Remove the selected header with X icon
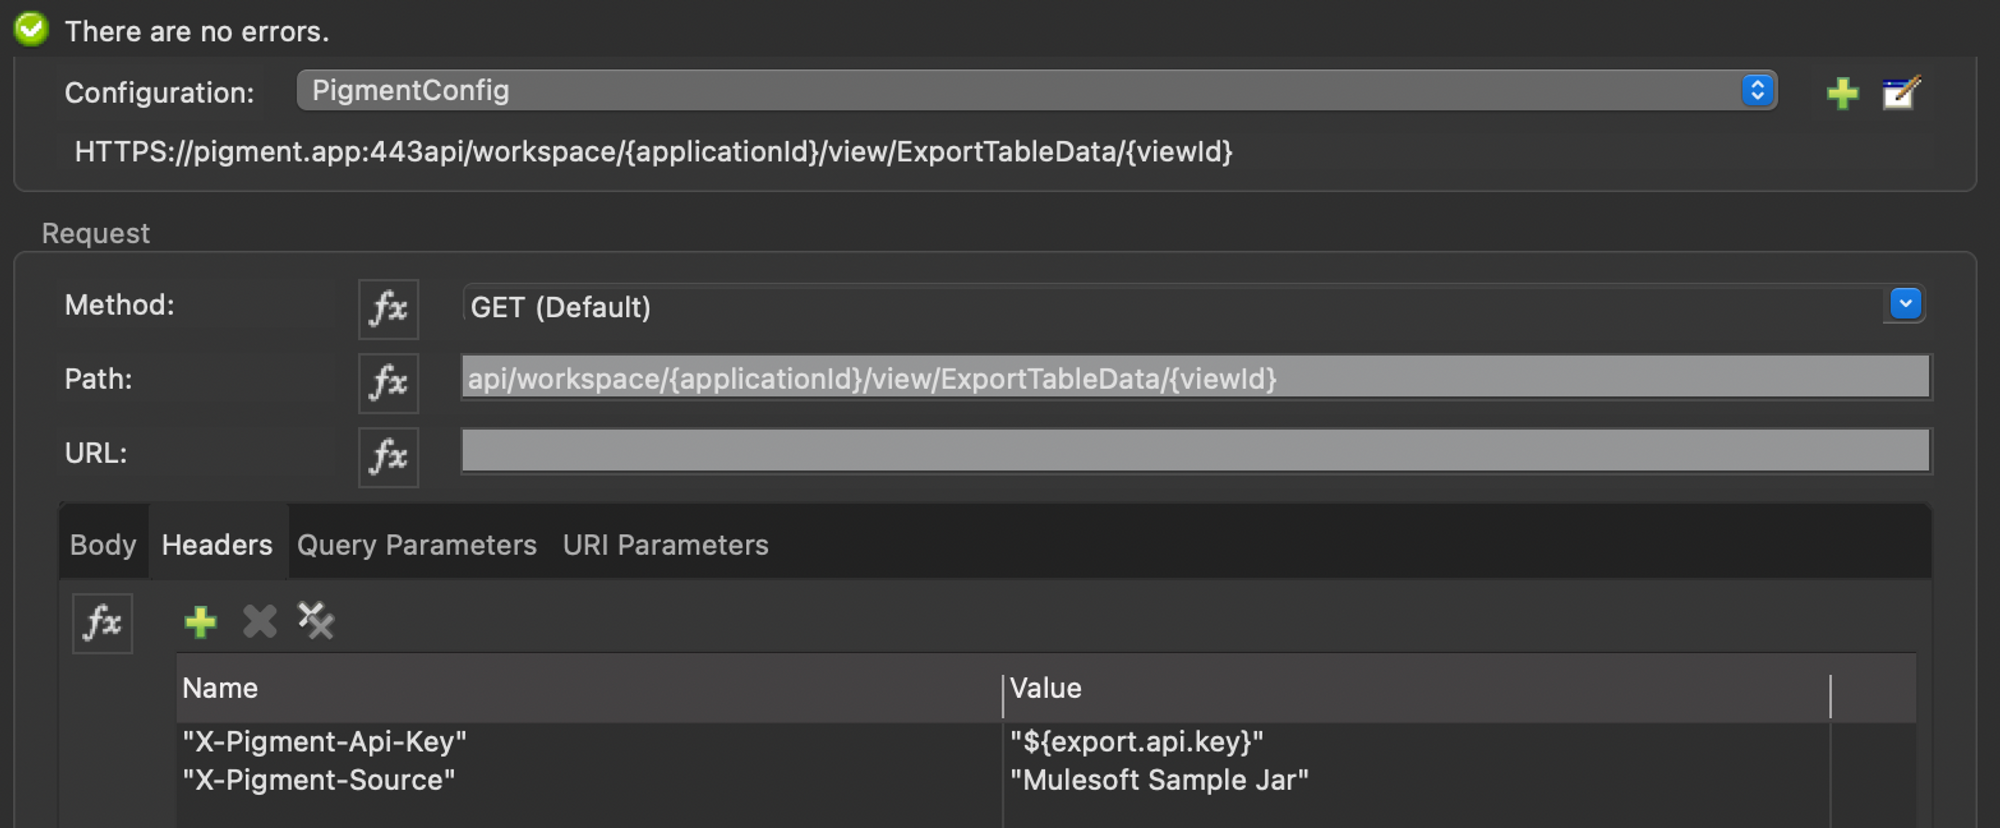Image resolution: width=2000 pixels, height=828 pixels. pos(259,622)
